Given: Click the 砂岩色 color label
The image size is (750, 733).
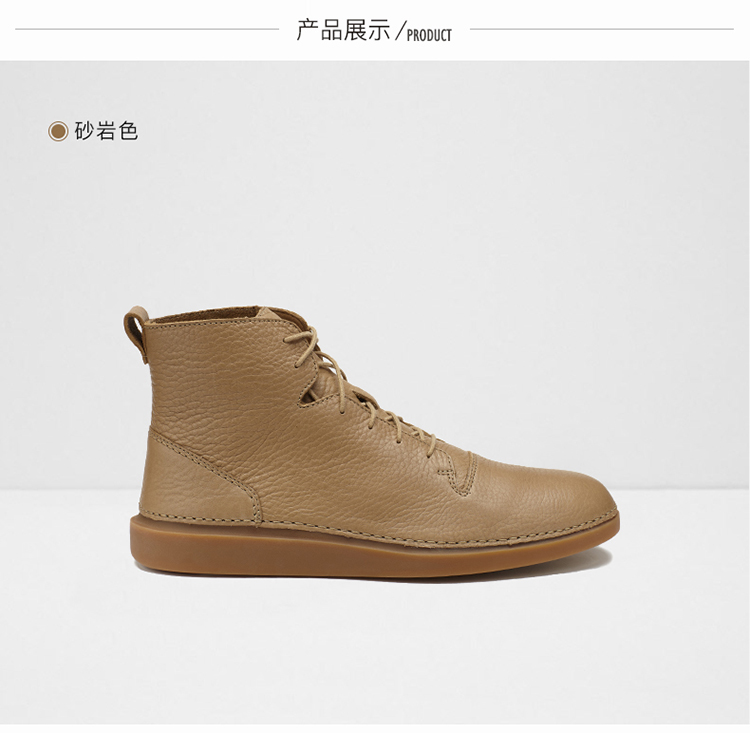Looking at the screenshot, I should (x=106, y=131).
